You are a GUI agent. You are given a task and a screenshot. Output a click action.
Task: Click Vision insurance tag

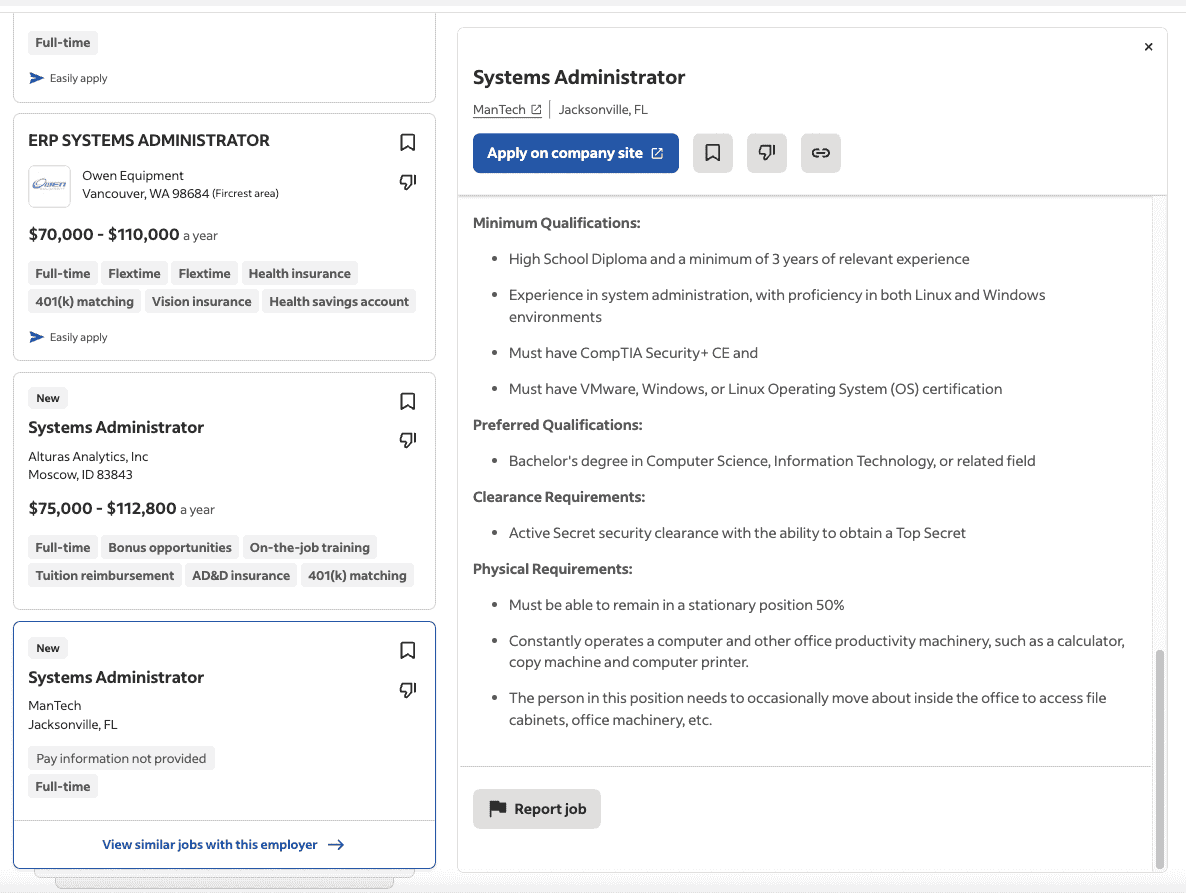point(201,302)
